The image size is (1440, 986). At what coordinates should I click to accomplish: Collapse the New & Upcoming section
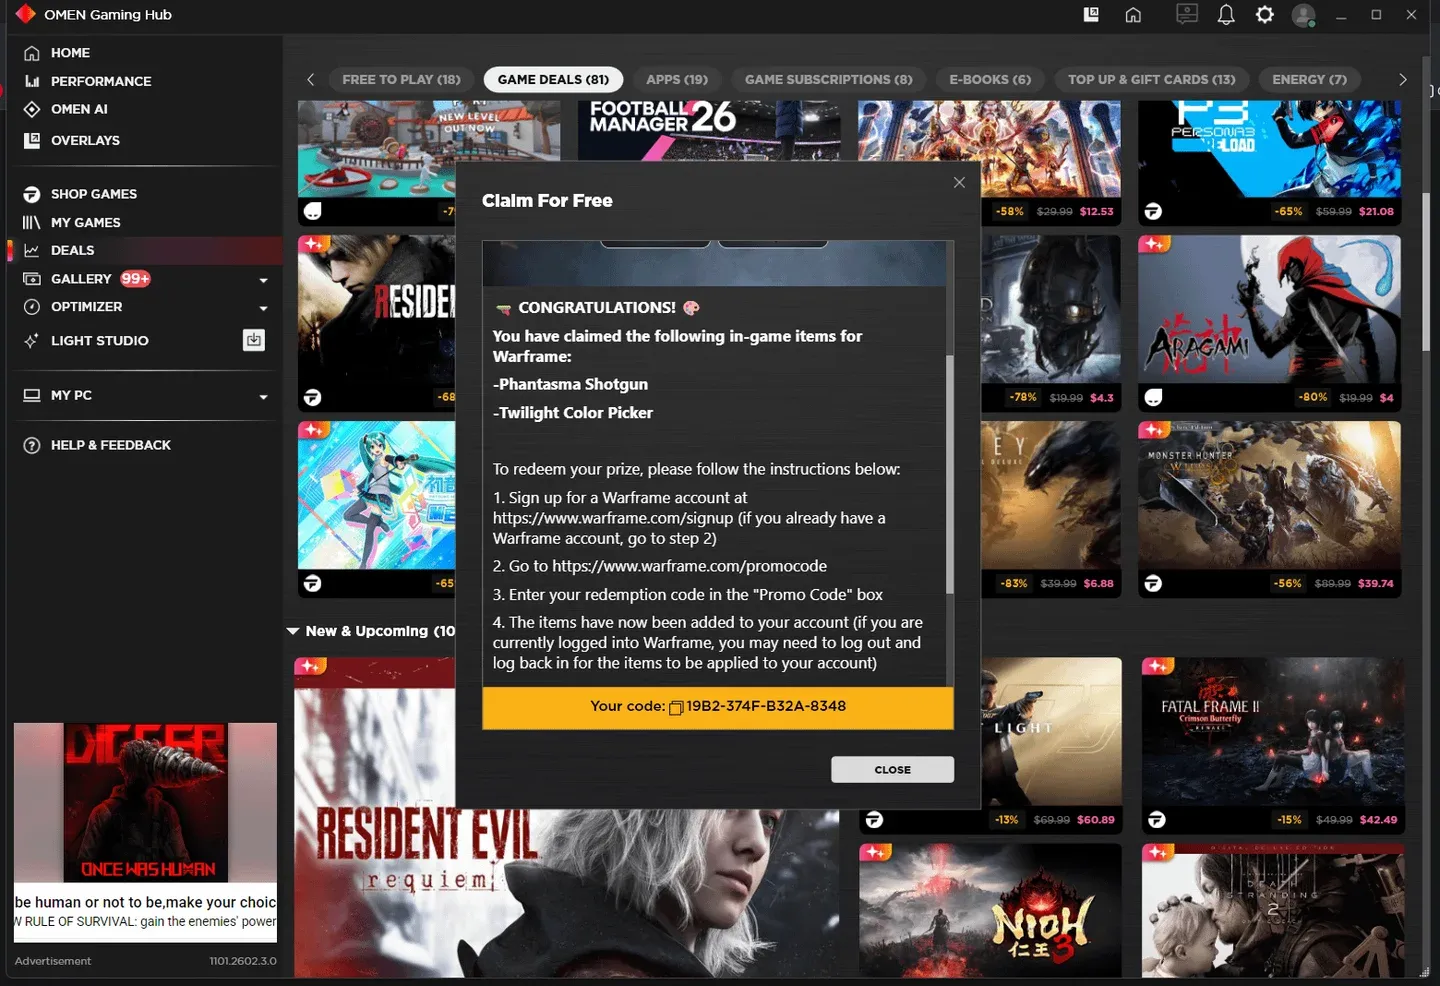point(293,631)
